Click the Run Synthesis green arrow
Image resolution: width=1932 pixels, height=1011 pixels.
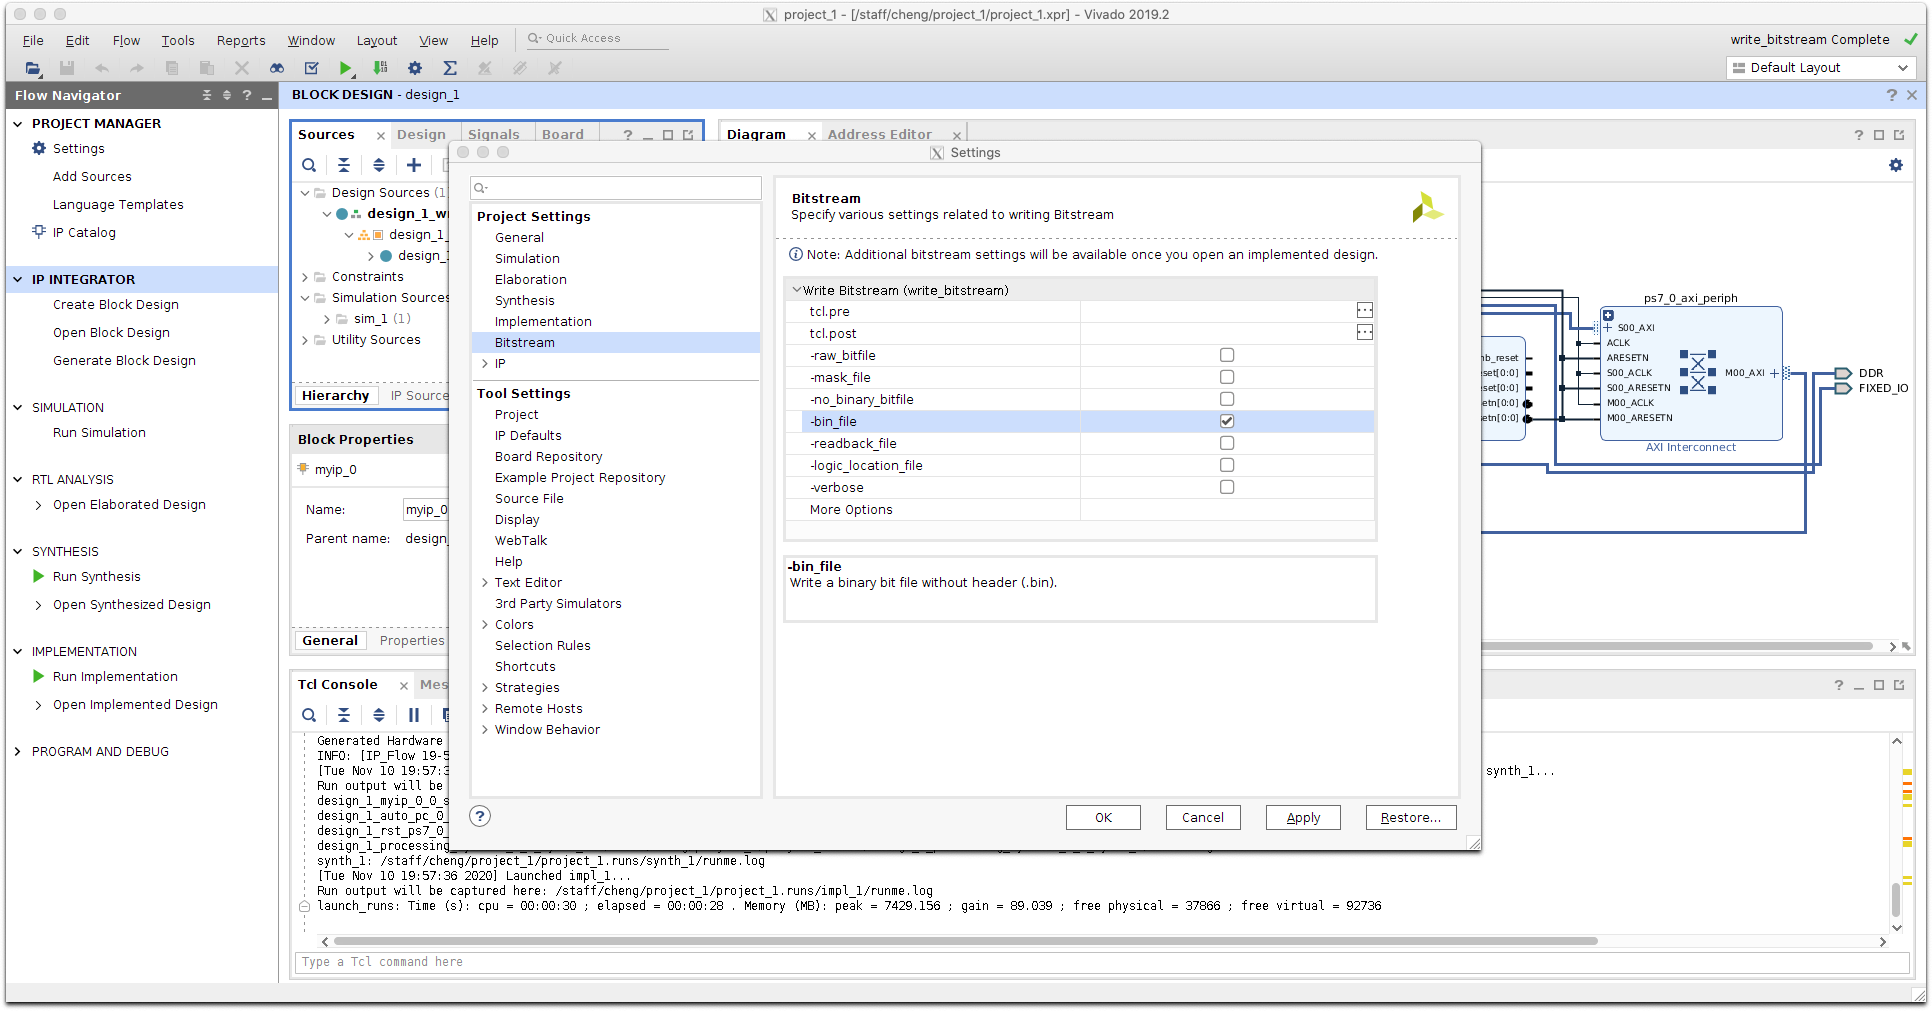pyautogui.click(x=38, y=576)
